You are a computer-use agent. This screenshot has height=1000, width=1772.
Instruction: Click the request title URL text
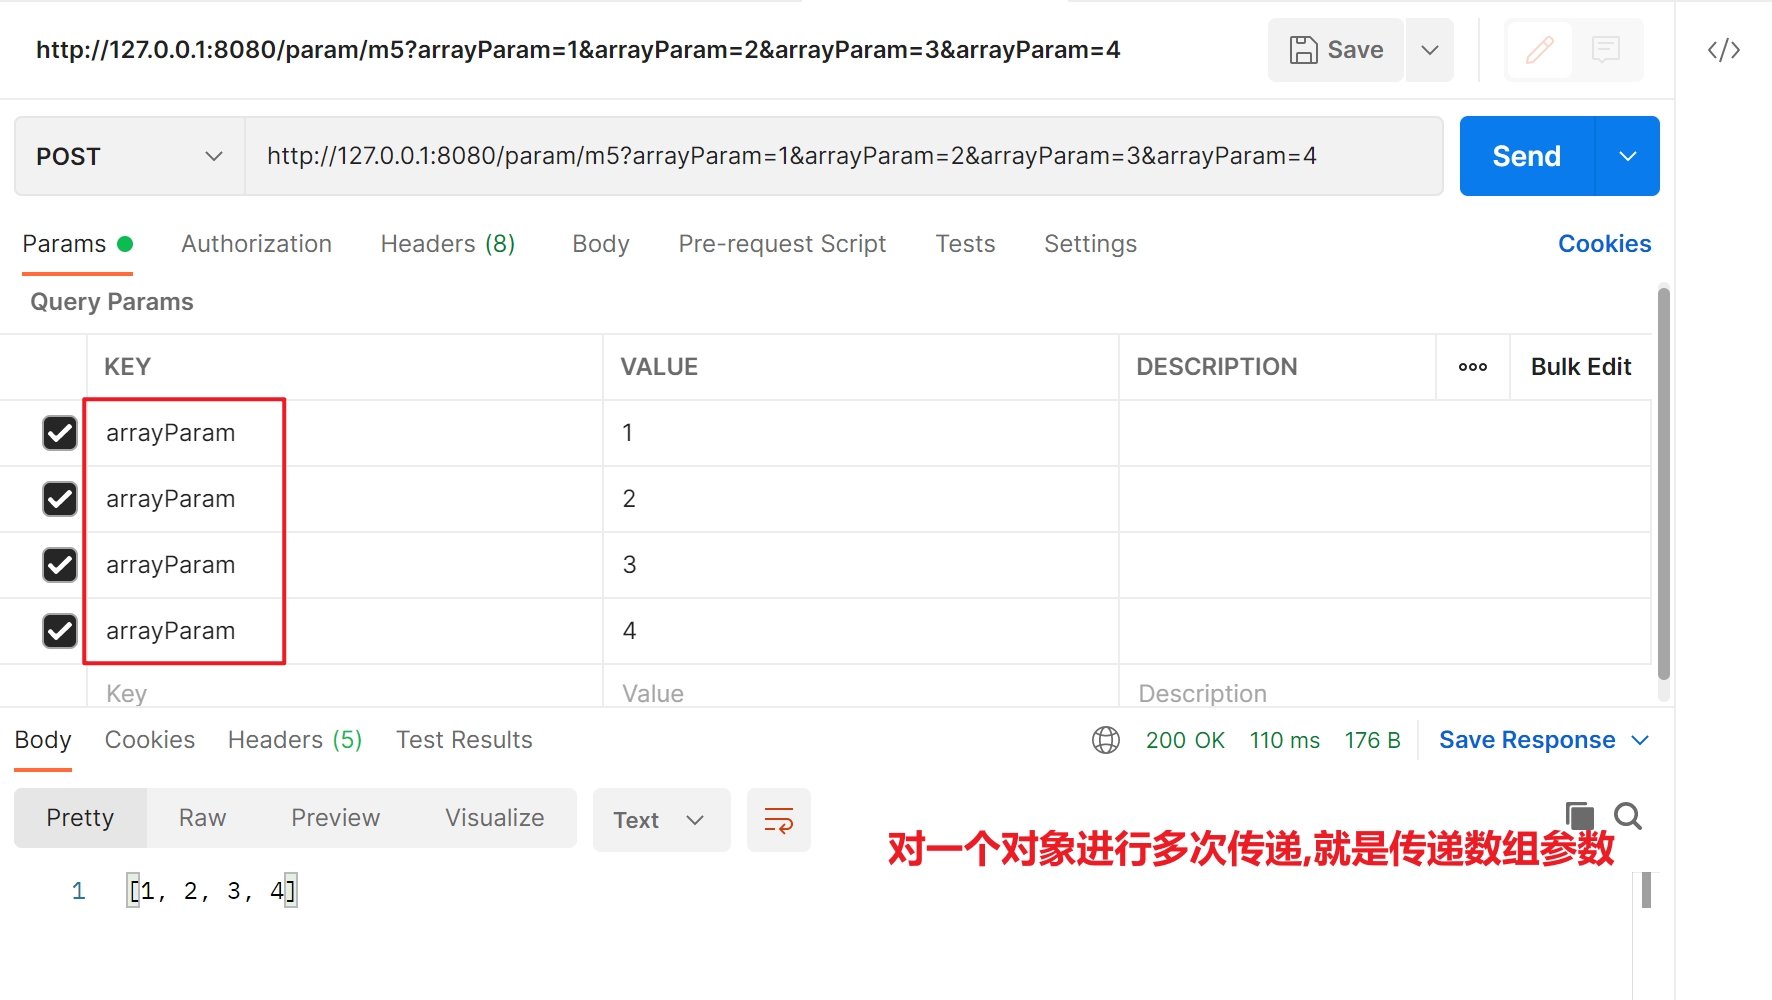[578, 50]
